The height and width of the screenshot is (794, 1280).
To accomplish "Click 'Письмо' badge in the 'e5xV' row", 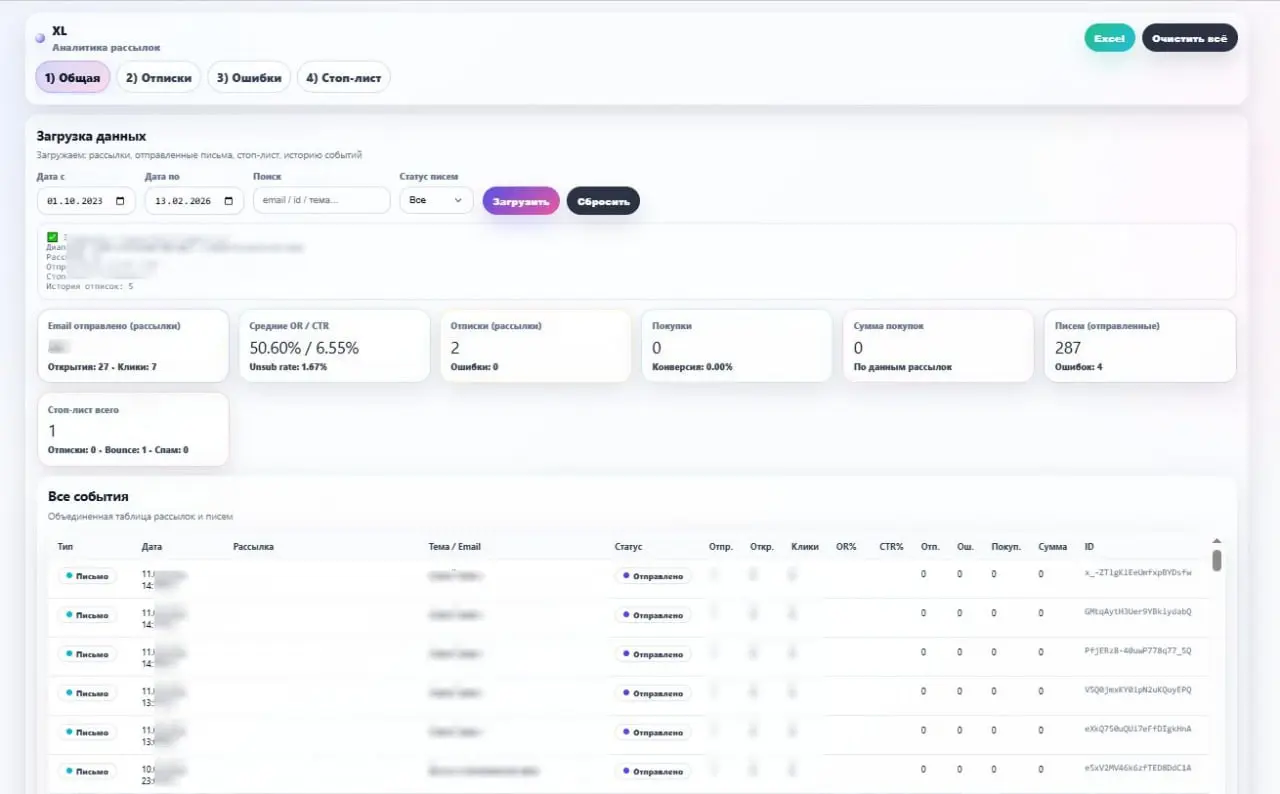I will (87, 771).
